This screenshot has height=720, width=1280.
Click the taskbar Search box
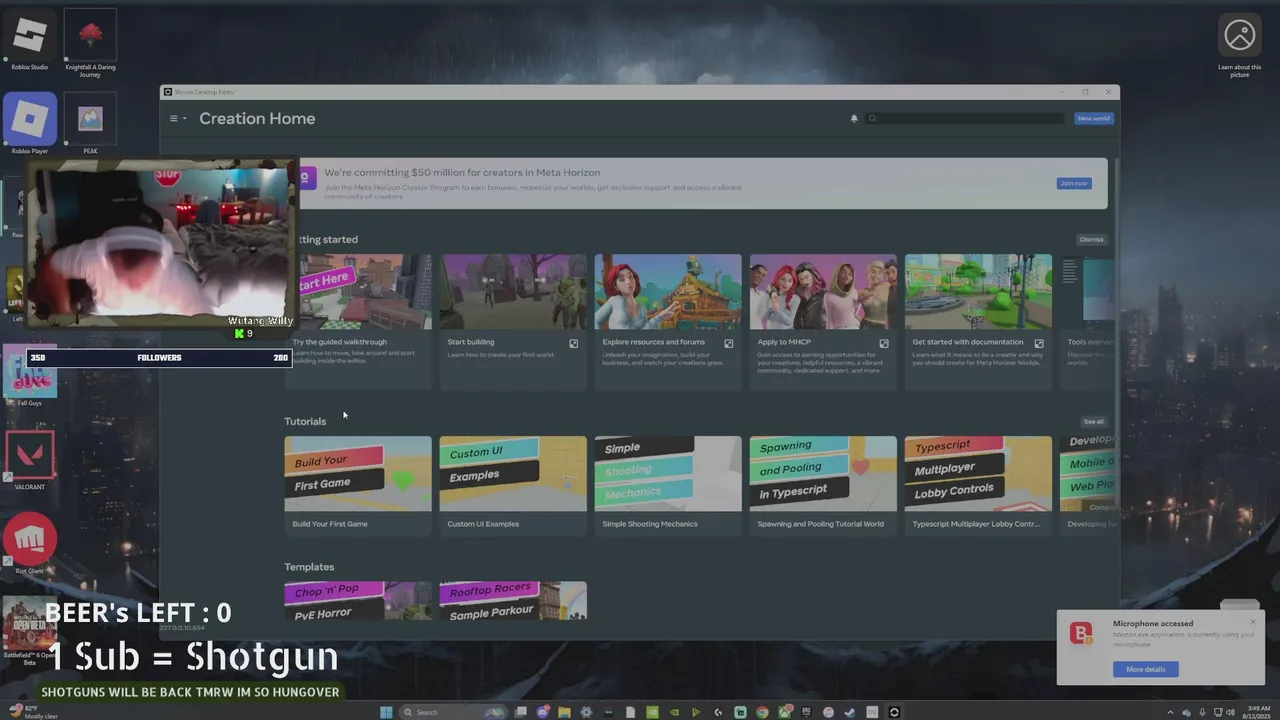click(x=453, y=712)
